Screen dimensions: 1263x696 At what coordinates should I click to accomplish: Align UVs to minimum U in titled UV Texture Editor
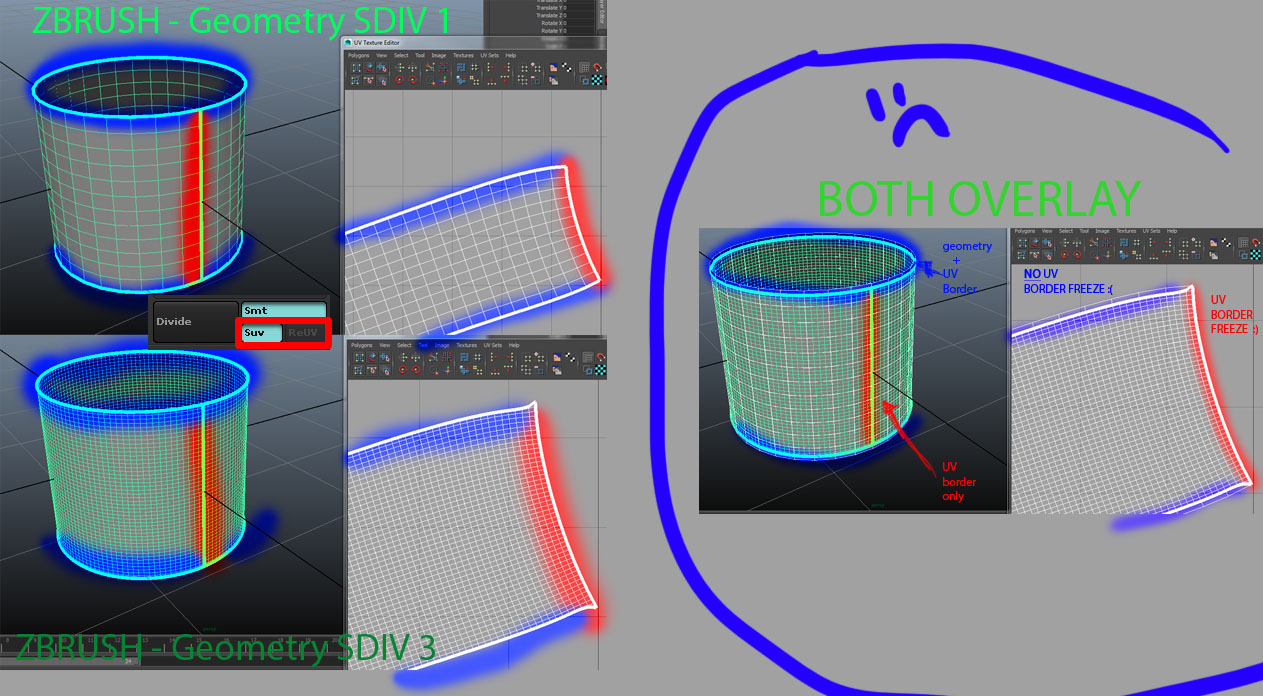491,67
